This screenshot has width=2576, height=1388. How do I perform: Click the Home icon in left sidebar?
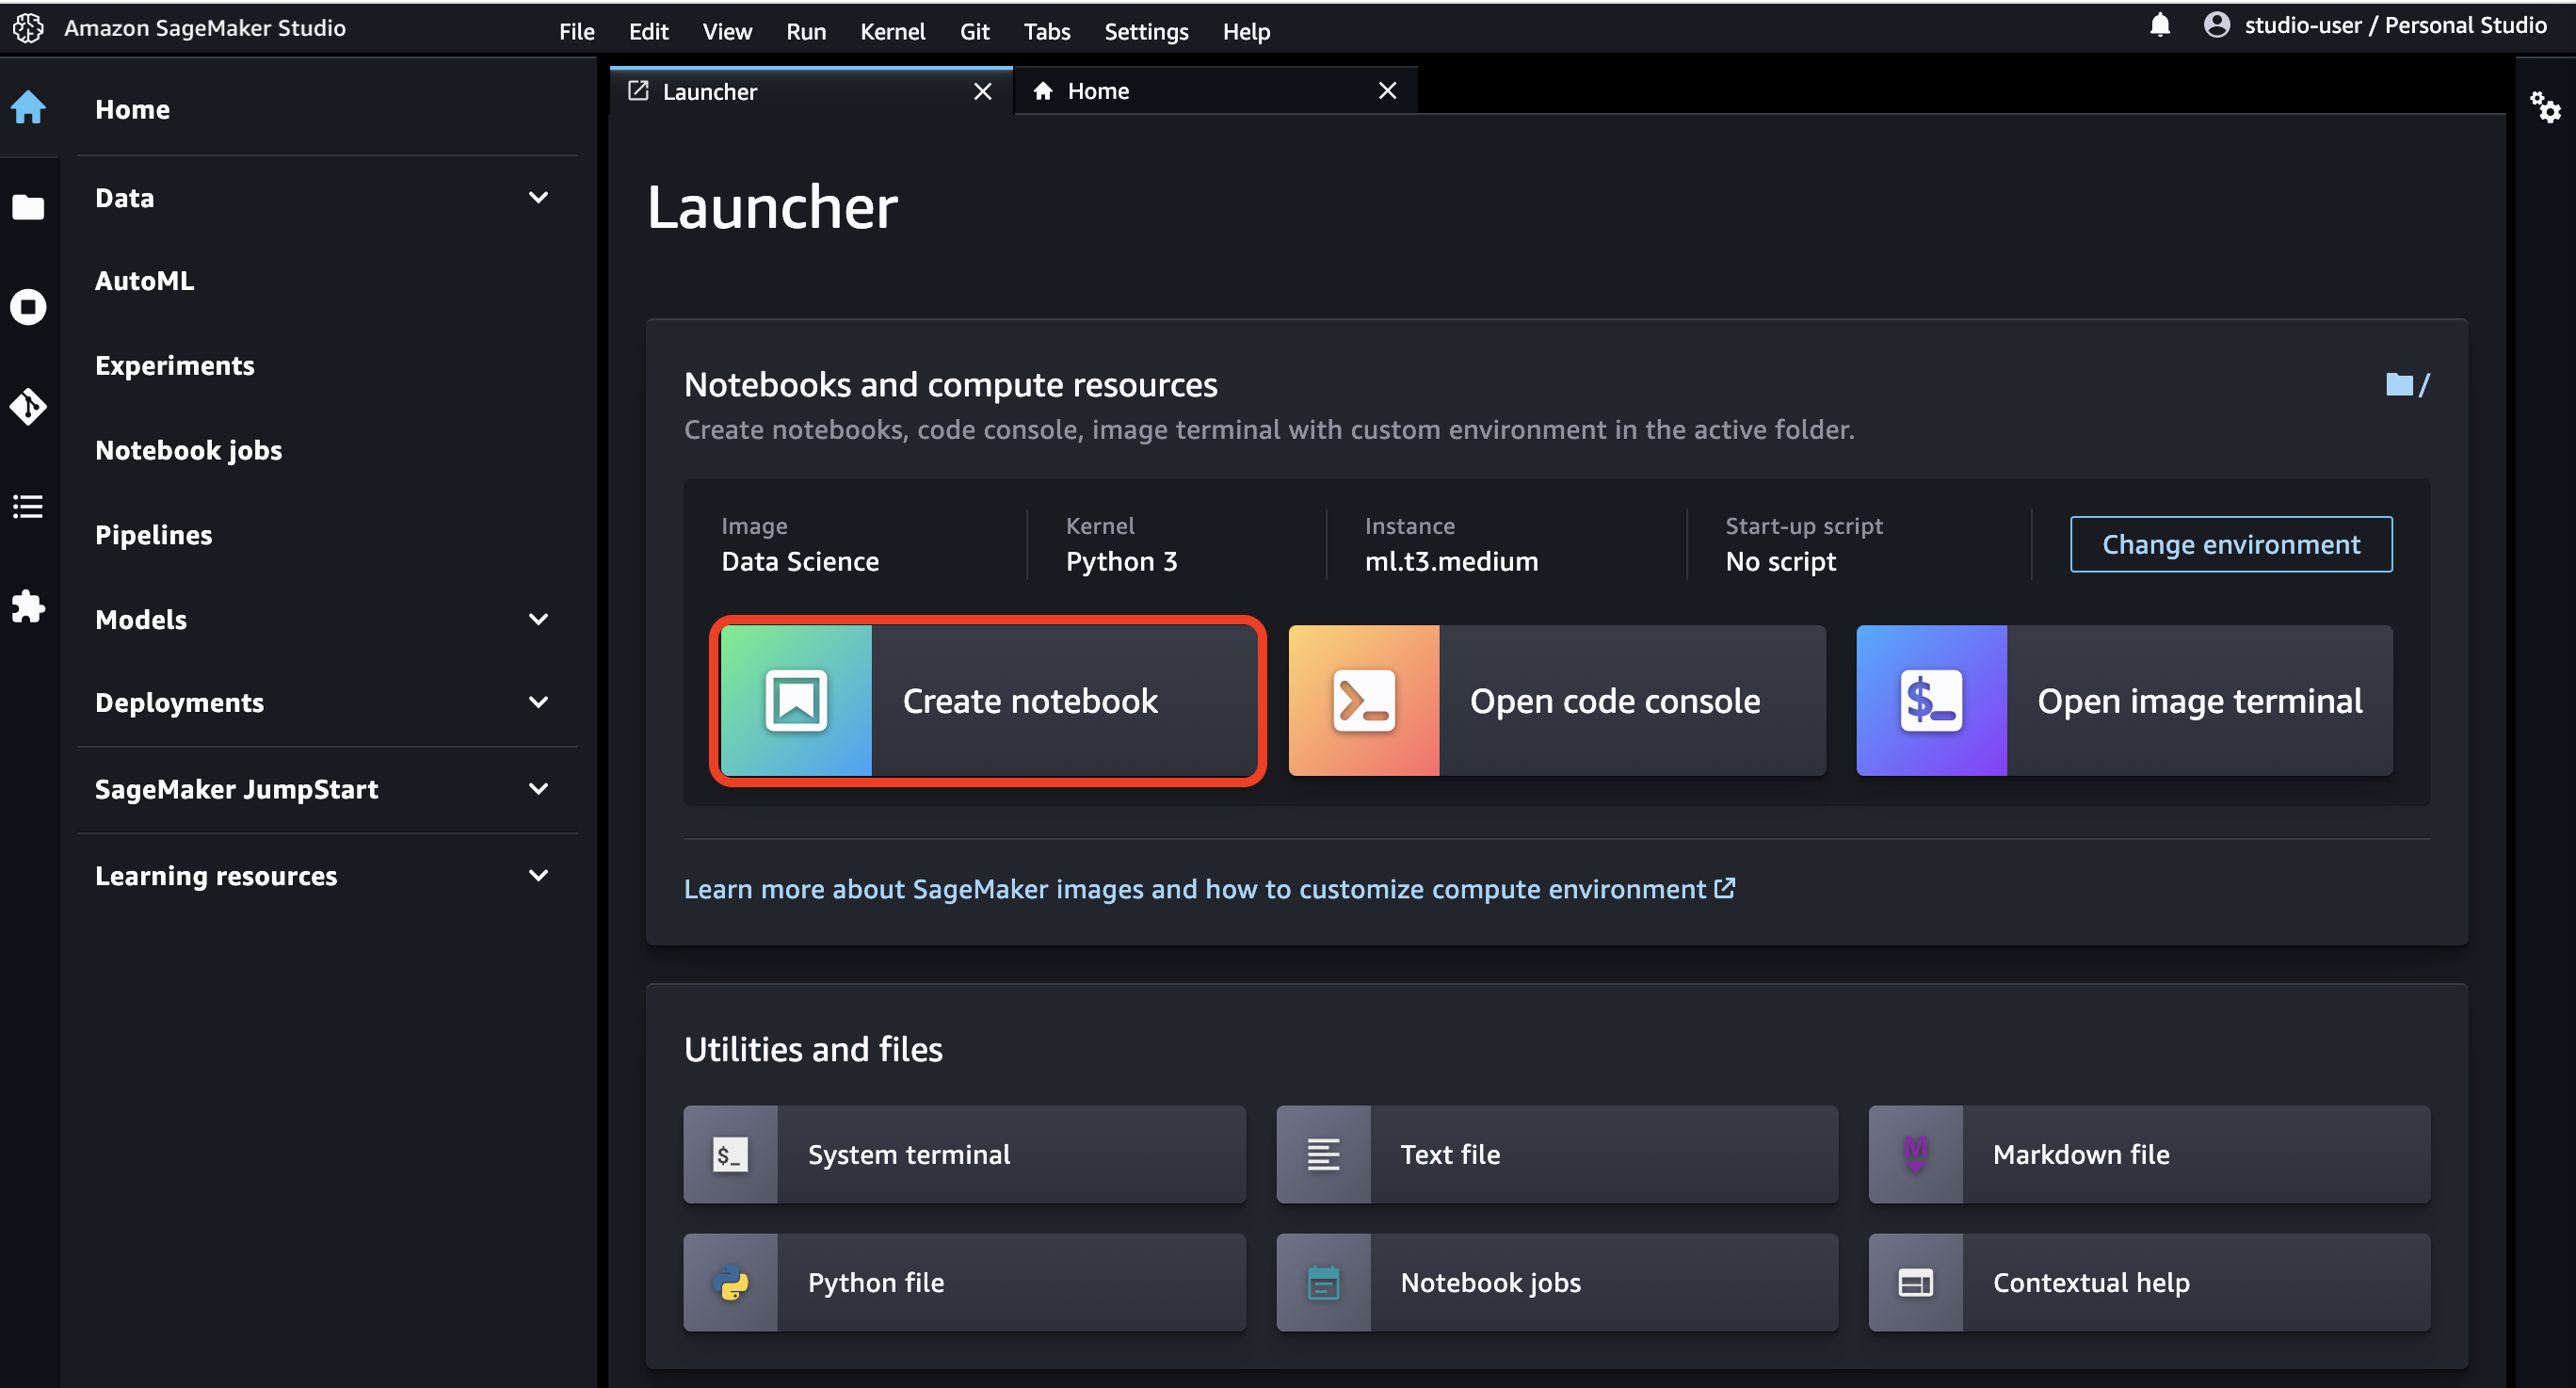coord(28,107)
